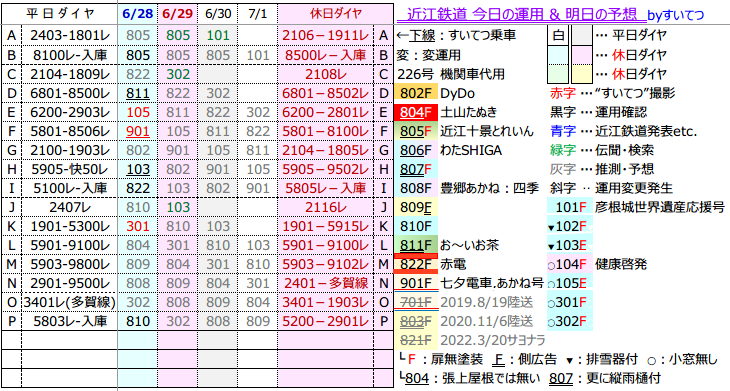This screenshot has height=391, width=730.
Task: Click the 802F DyDo legend cell
Action: pyautogui.click(x=416, y=93)
